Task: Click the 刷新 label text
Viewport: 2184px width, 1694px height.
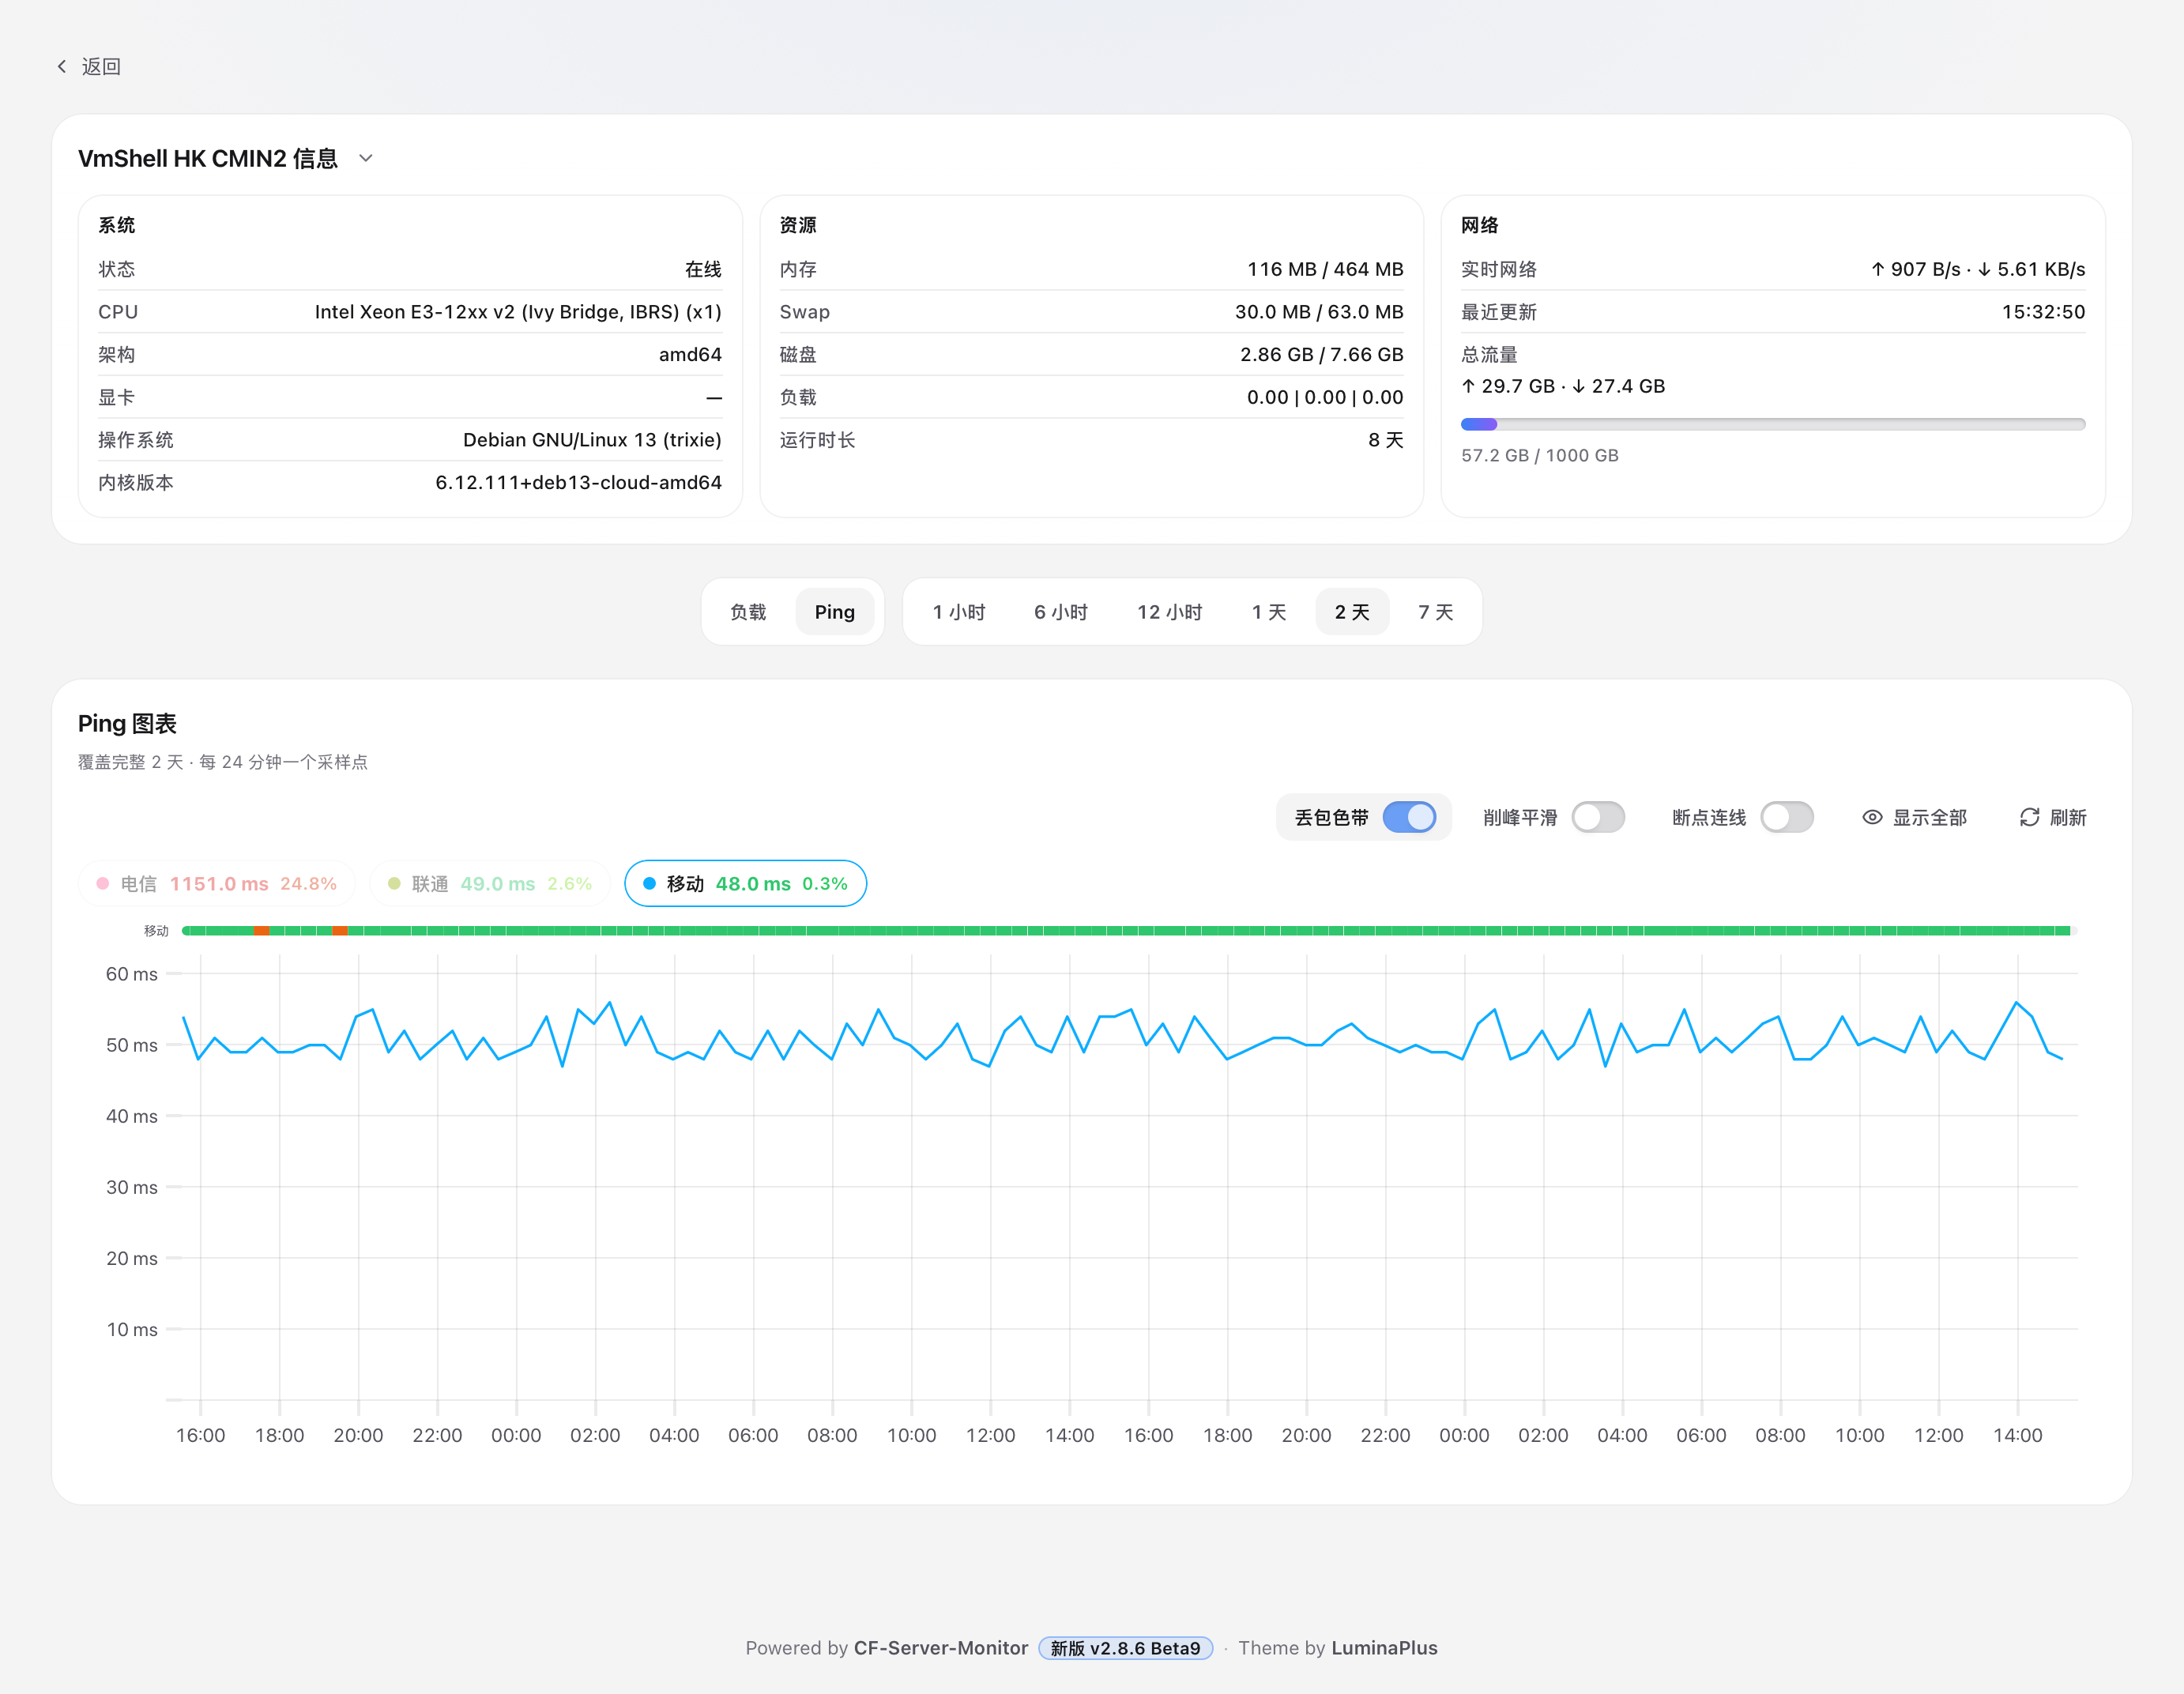Action: click(2068, 817)
